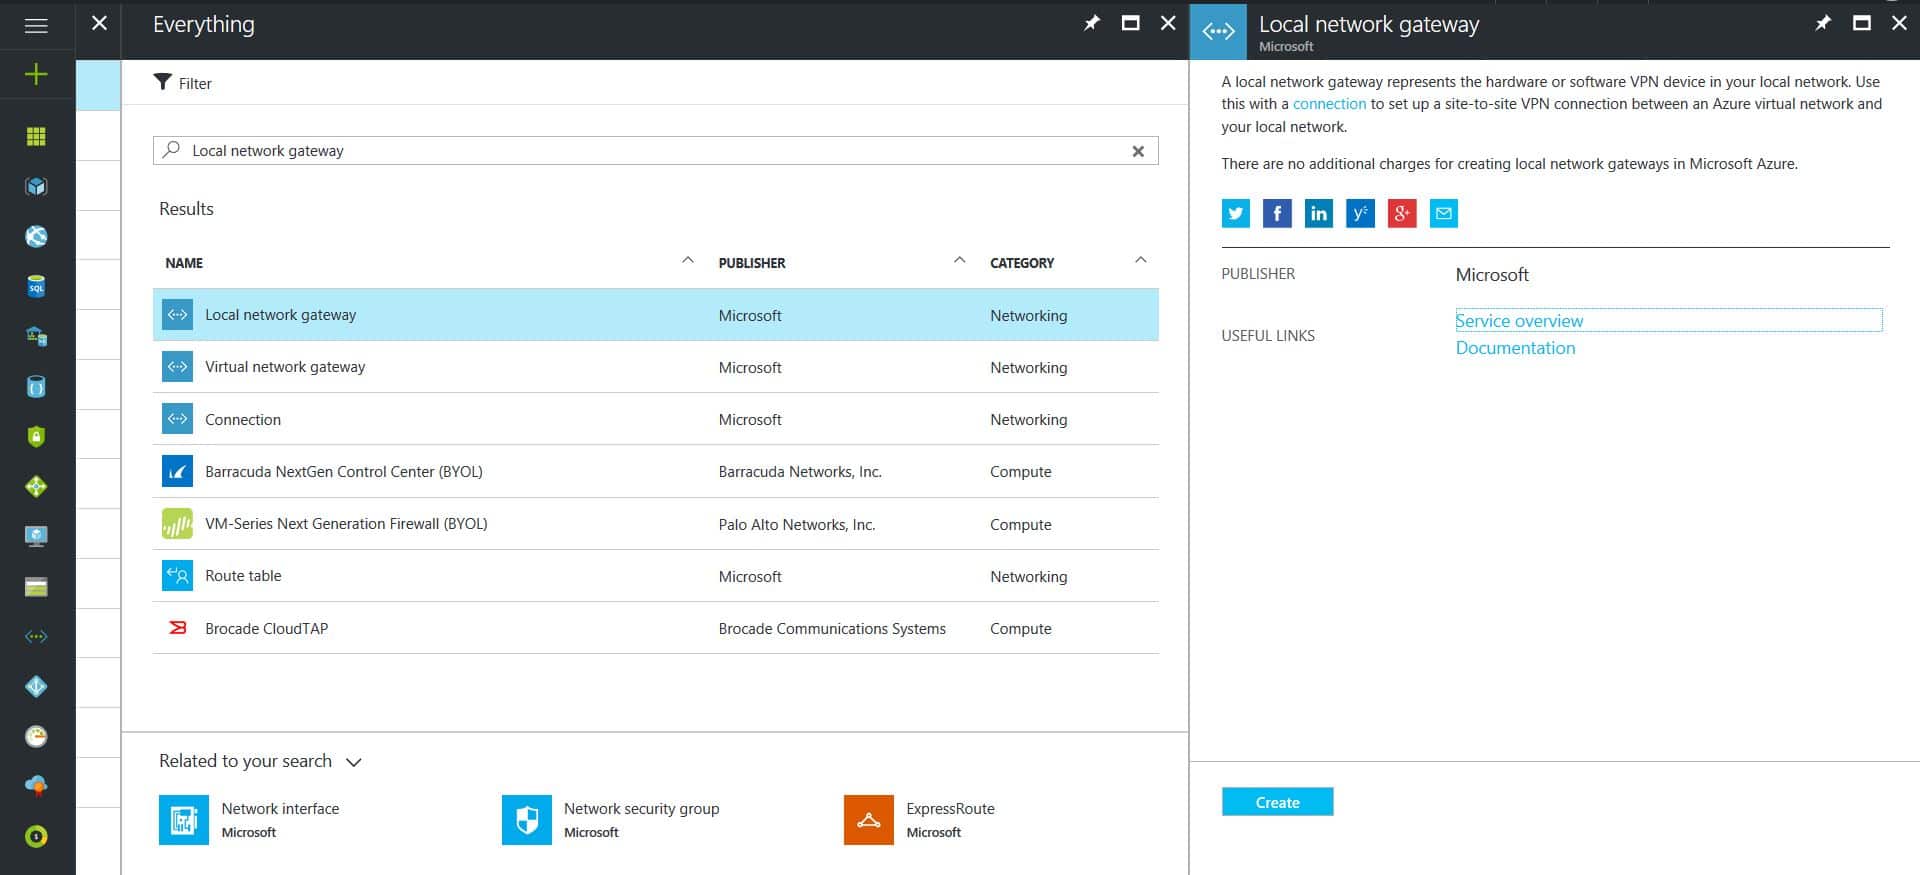1920x875 pixels.
Task: Share on Yammer
Action: pyautogui.click(x=1360, y=213)
